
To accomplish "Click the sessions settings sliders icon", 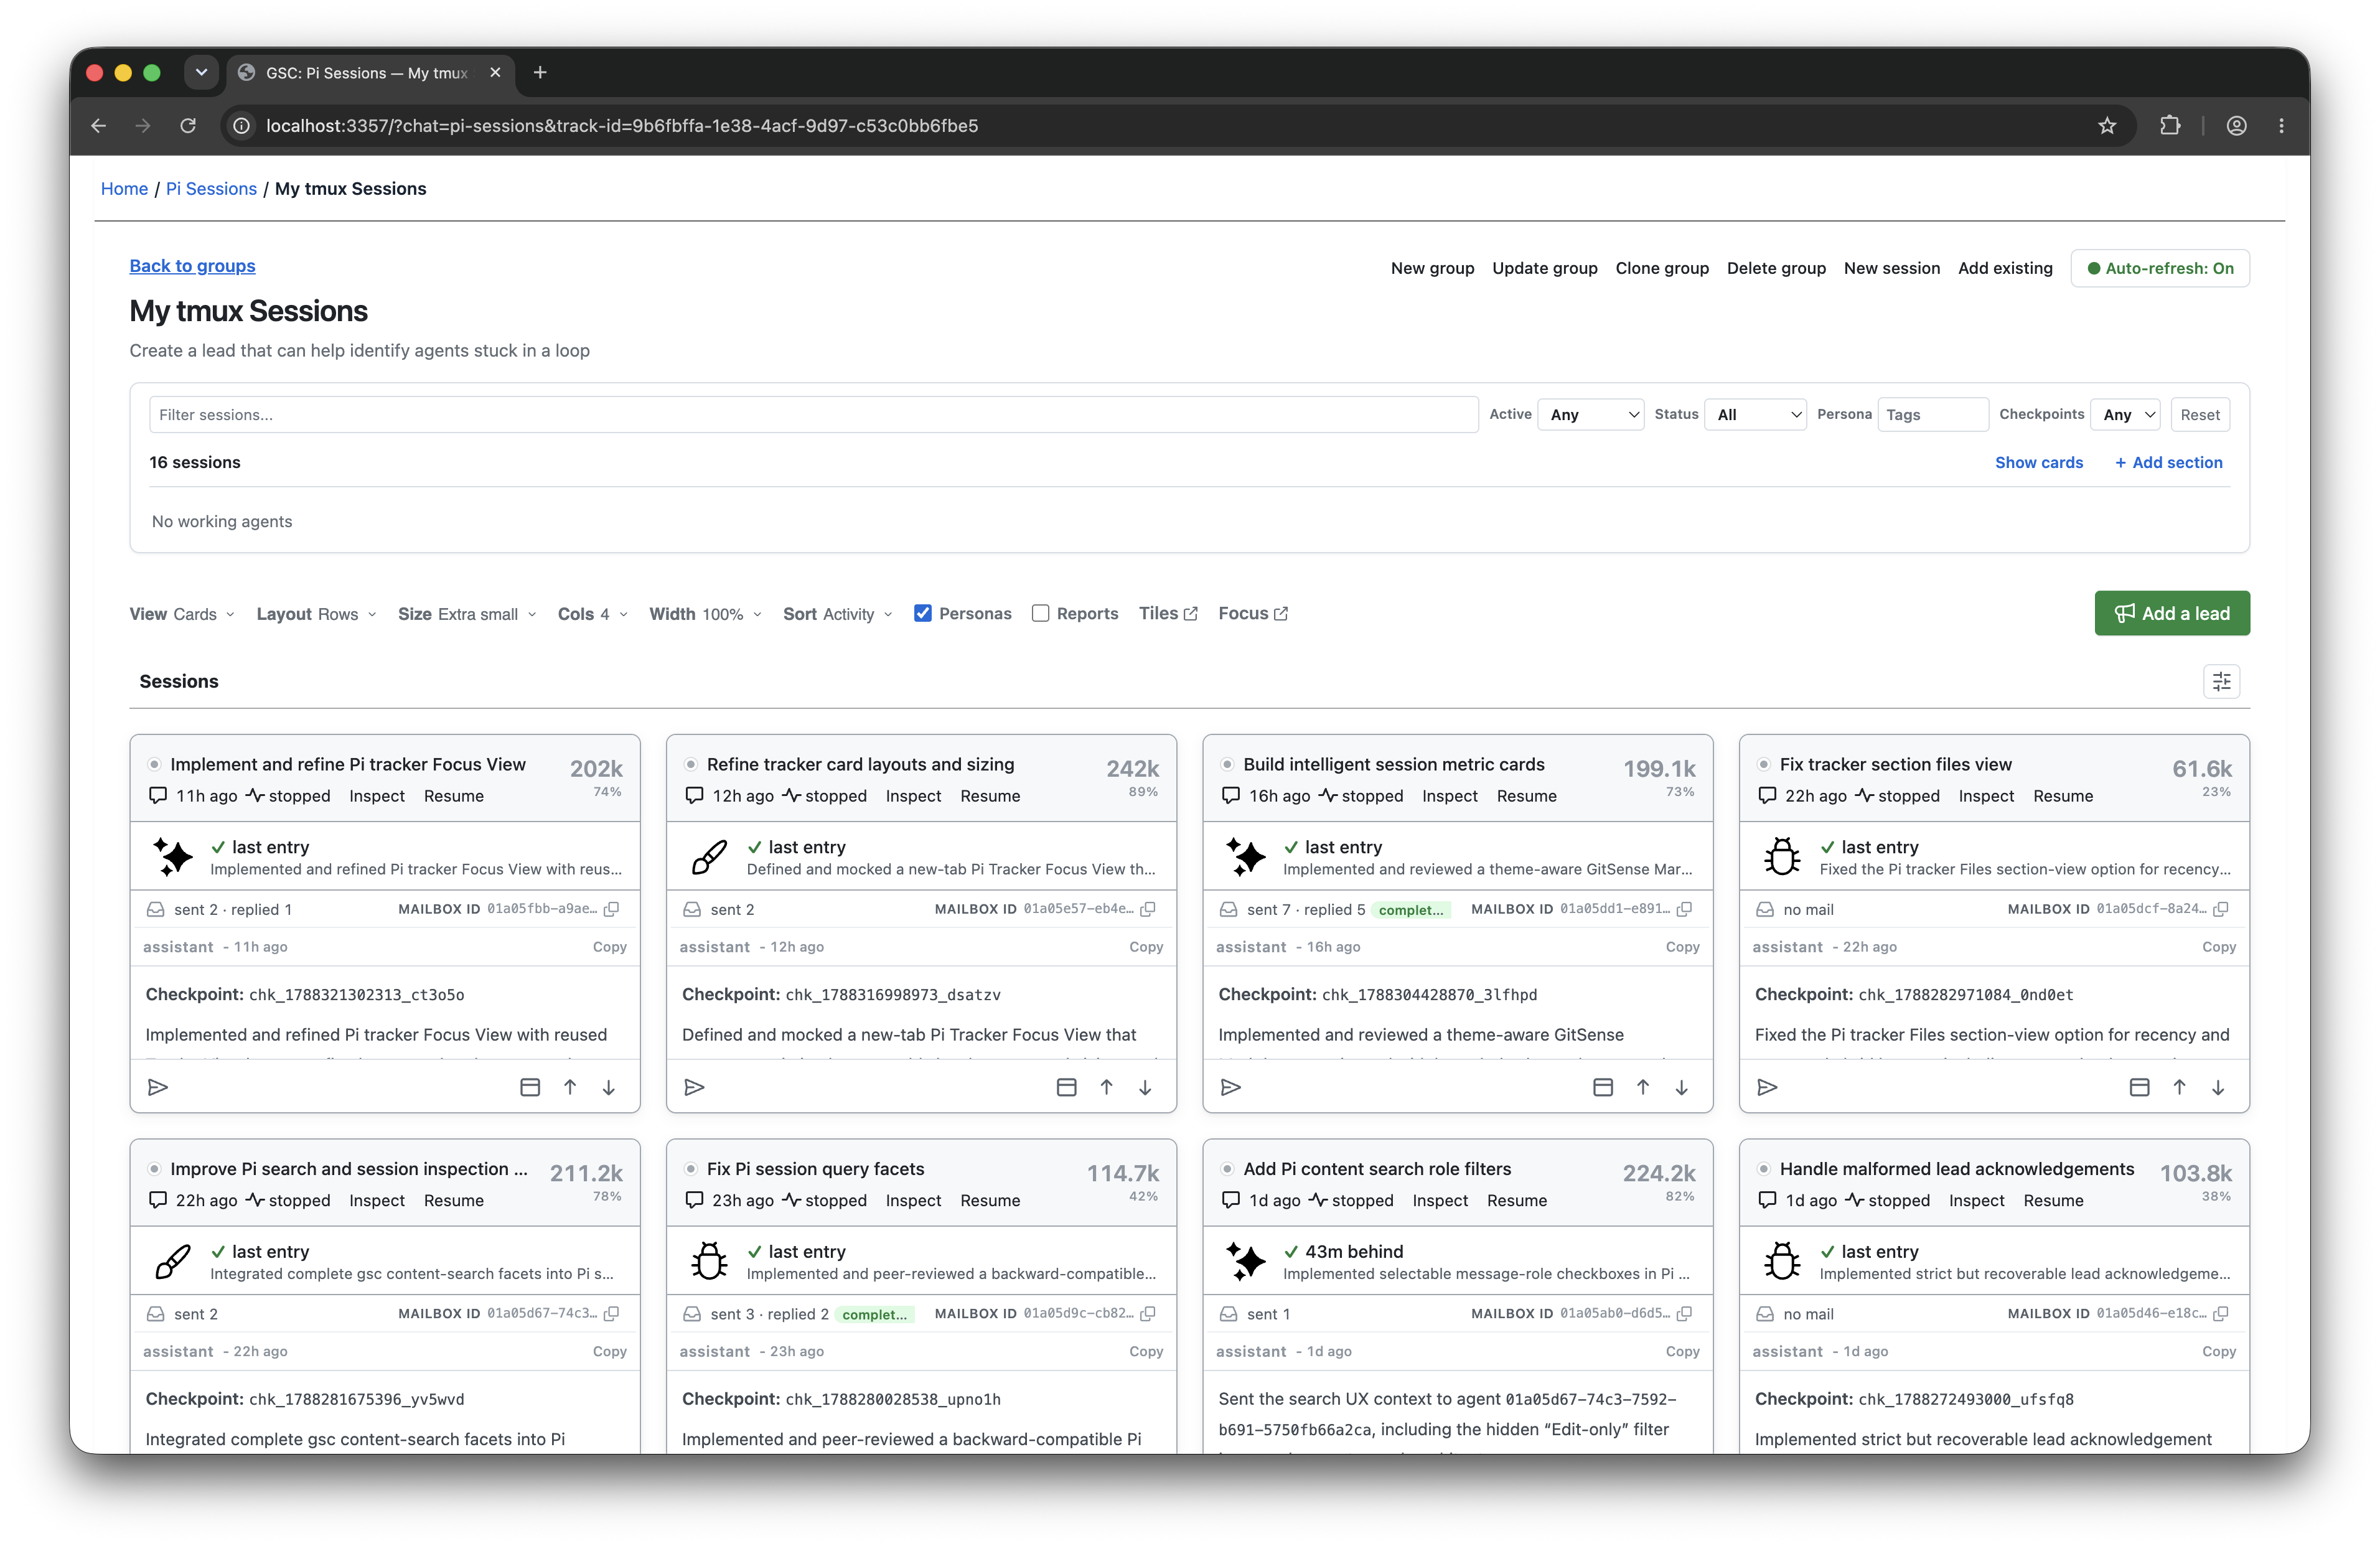I will (x=2221, y=681).
